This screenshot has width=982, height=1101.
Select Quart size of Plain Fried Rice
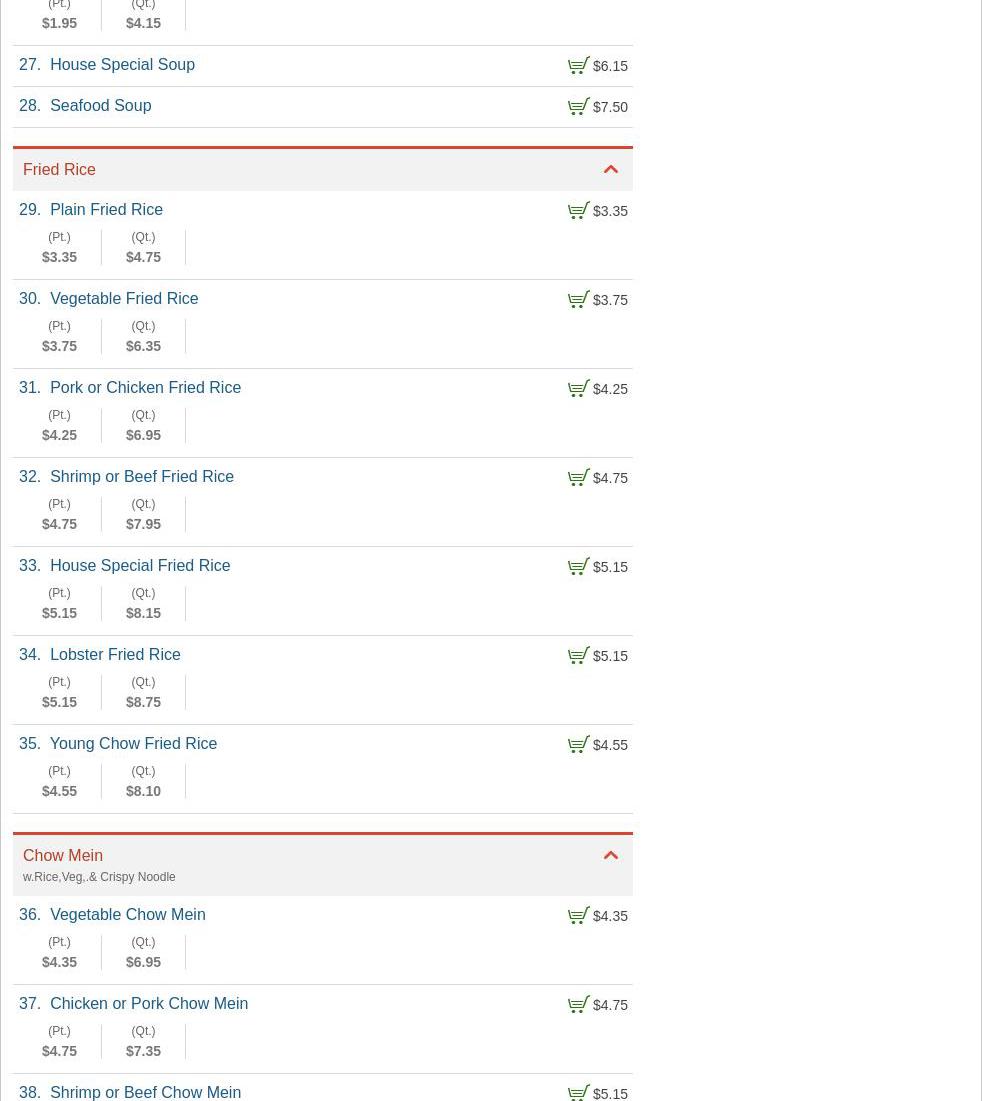point(143,248)
